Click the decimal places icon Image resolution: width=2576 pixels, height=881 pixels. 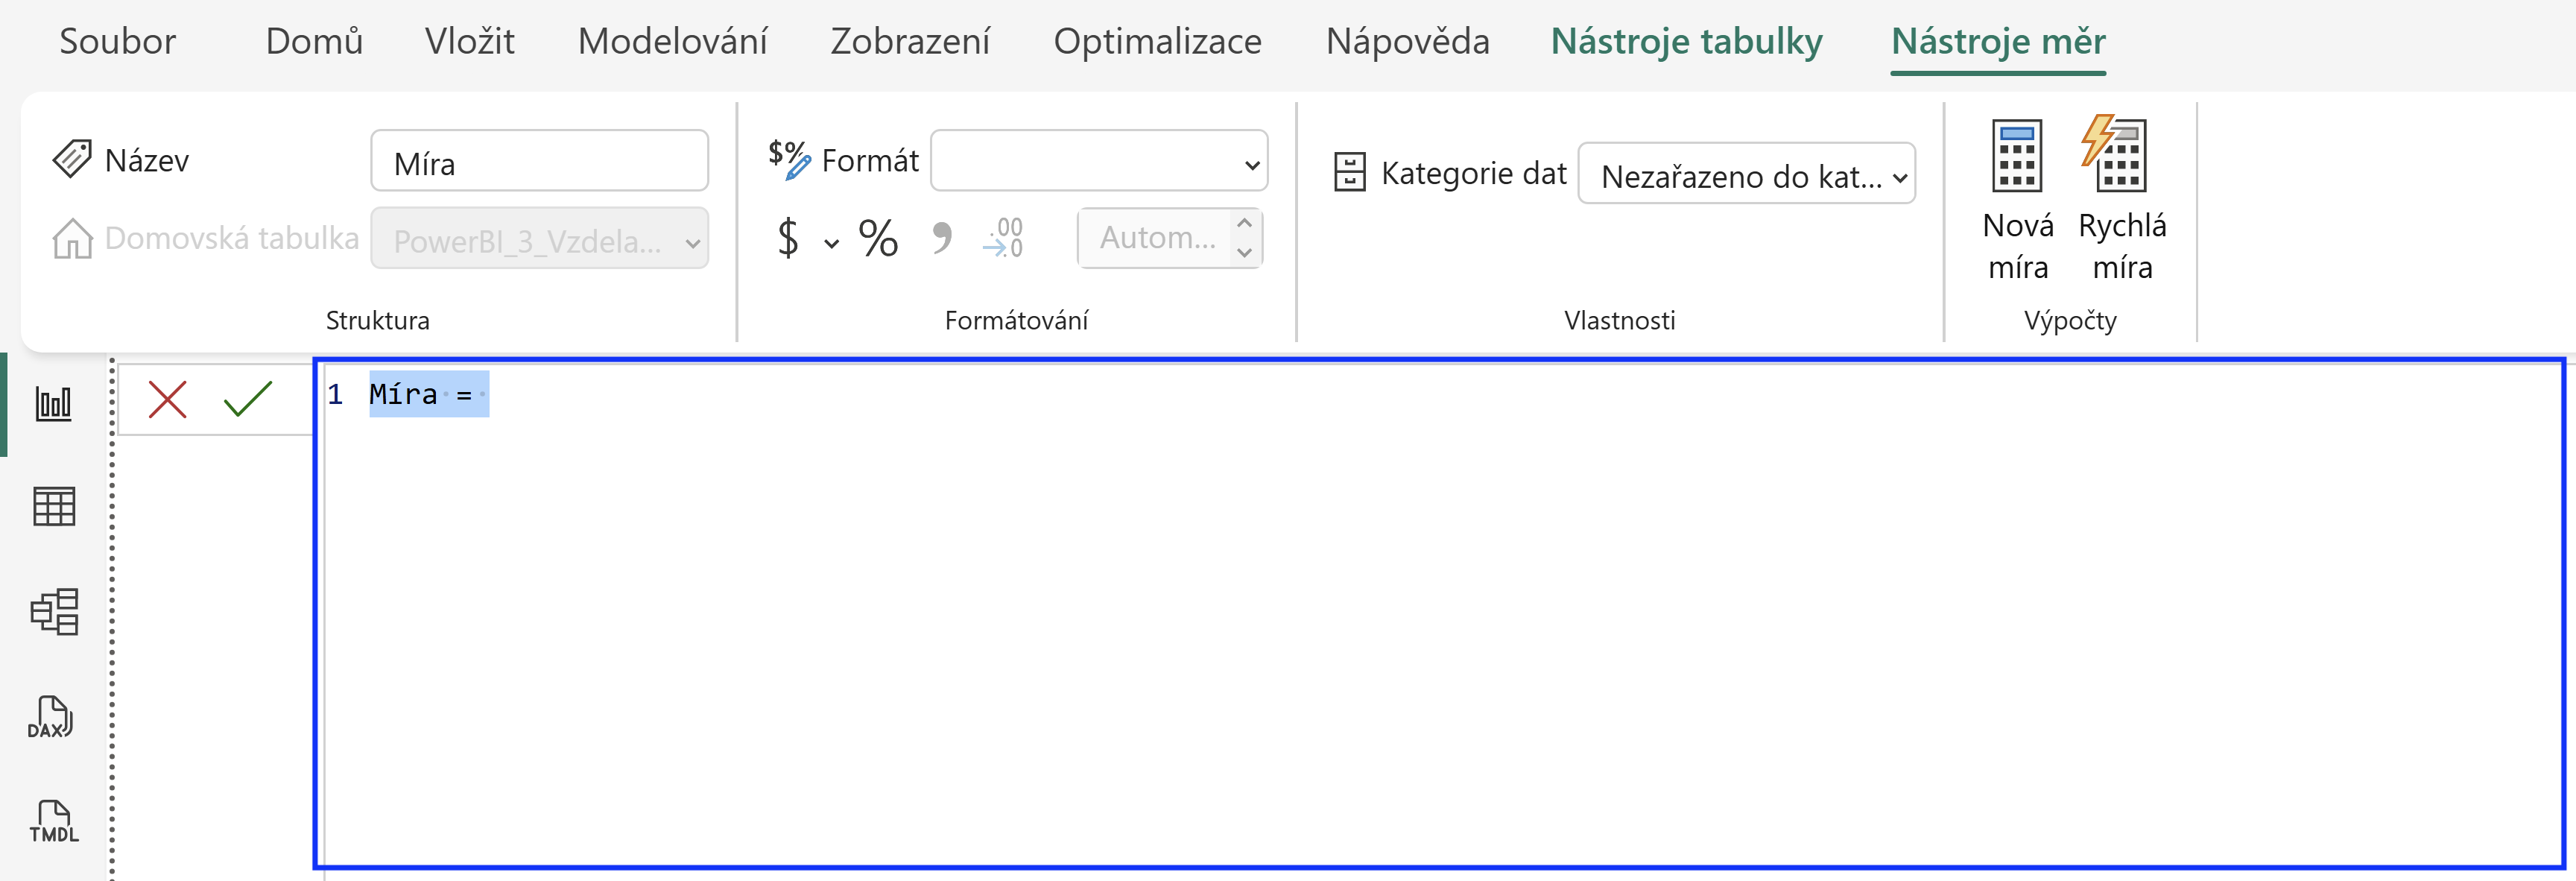click(1003, 238)
